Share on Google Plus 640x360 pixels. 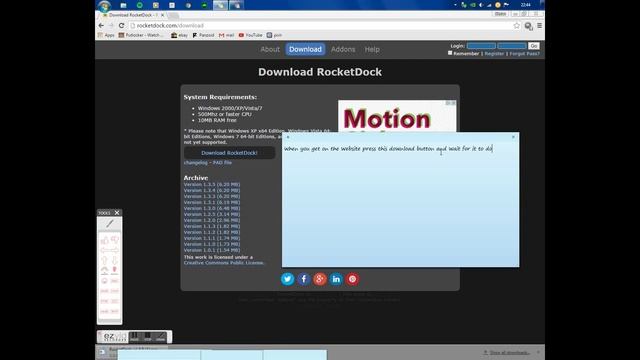(320, 279)
